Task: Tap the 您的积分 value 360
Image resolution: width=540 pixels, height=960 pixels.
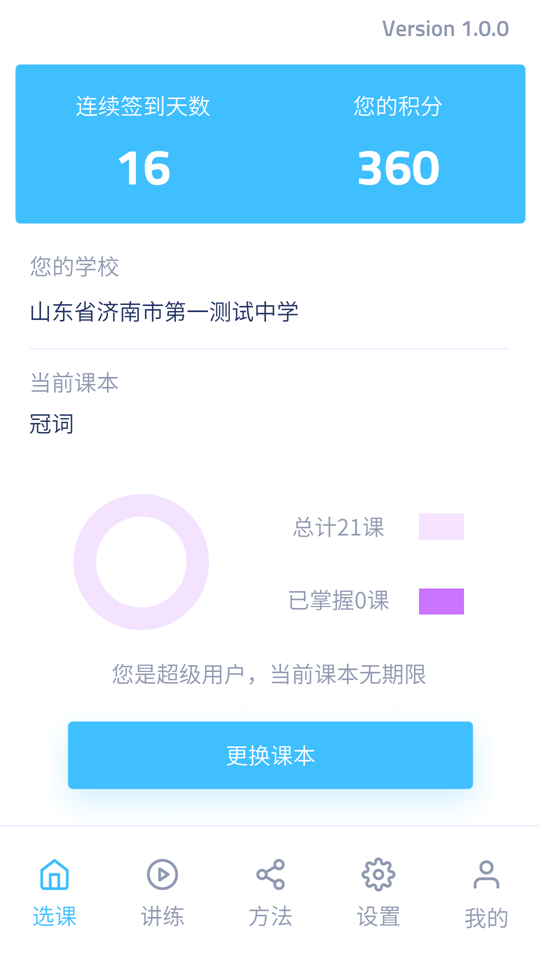Action: coord(399,168)
